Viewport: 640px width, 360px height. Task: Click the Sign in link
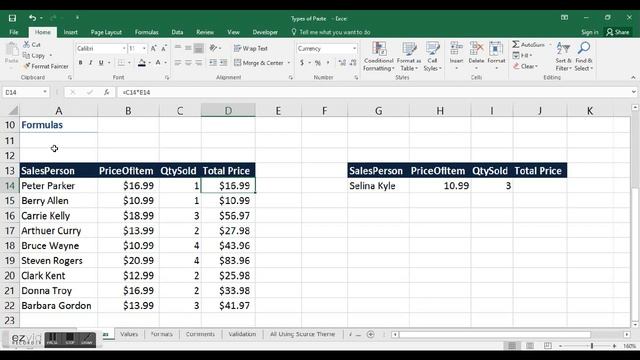[589, 32]
